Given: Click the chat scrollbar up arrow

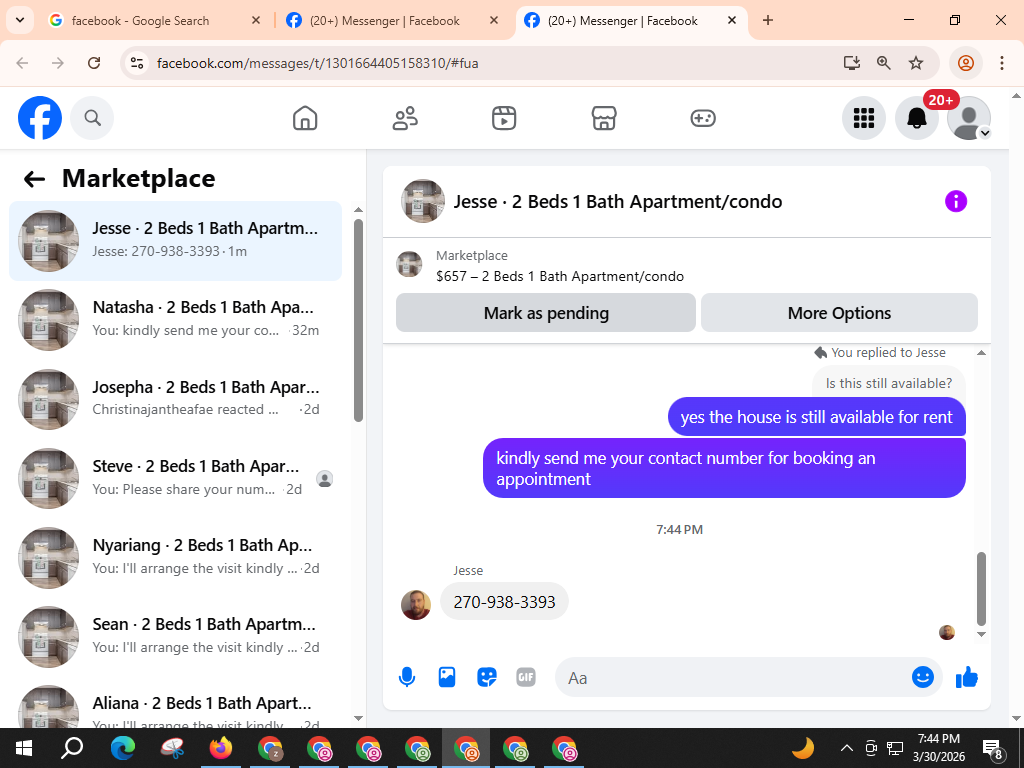Looking at the screenshot, I should [981, 353].
